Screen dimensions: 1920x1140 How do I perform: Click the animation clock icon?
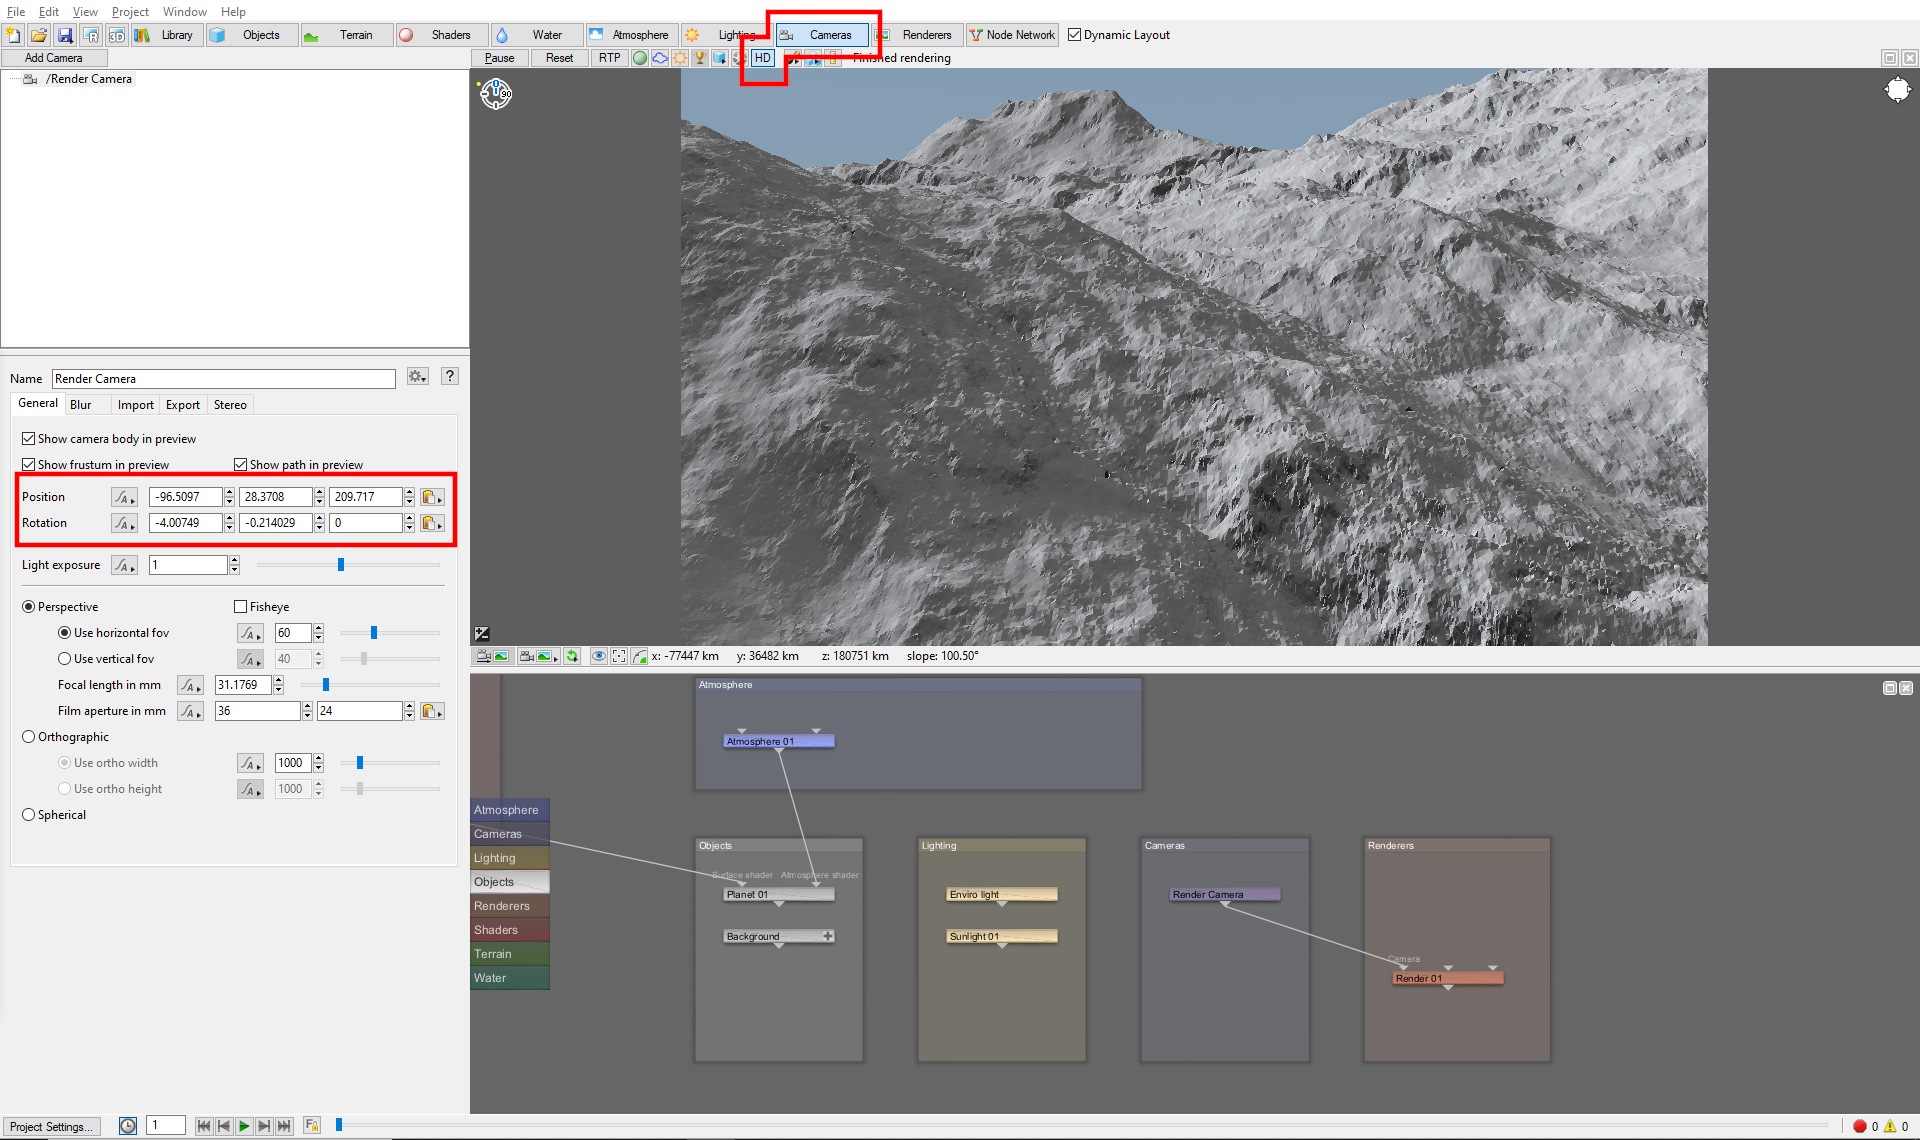[x=128, y=1126]
